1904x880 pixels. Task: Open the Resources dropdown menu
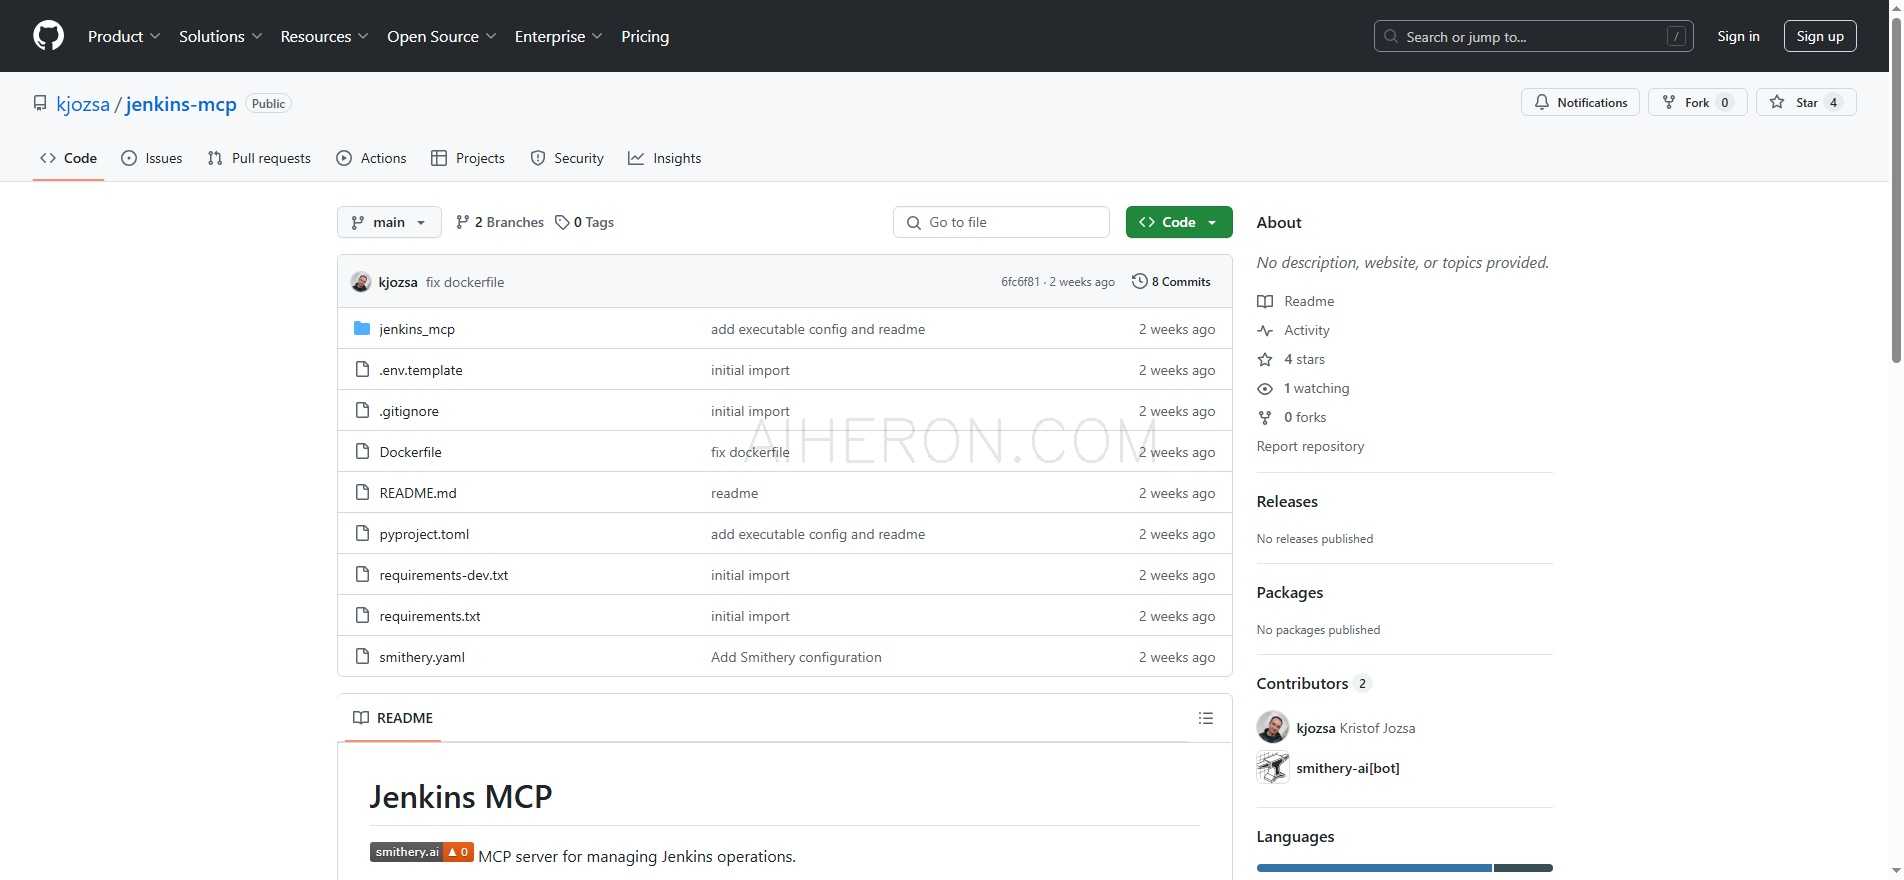click(x=324, y=36)
